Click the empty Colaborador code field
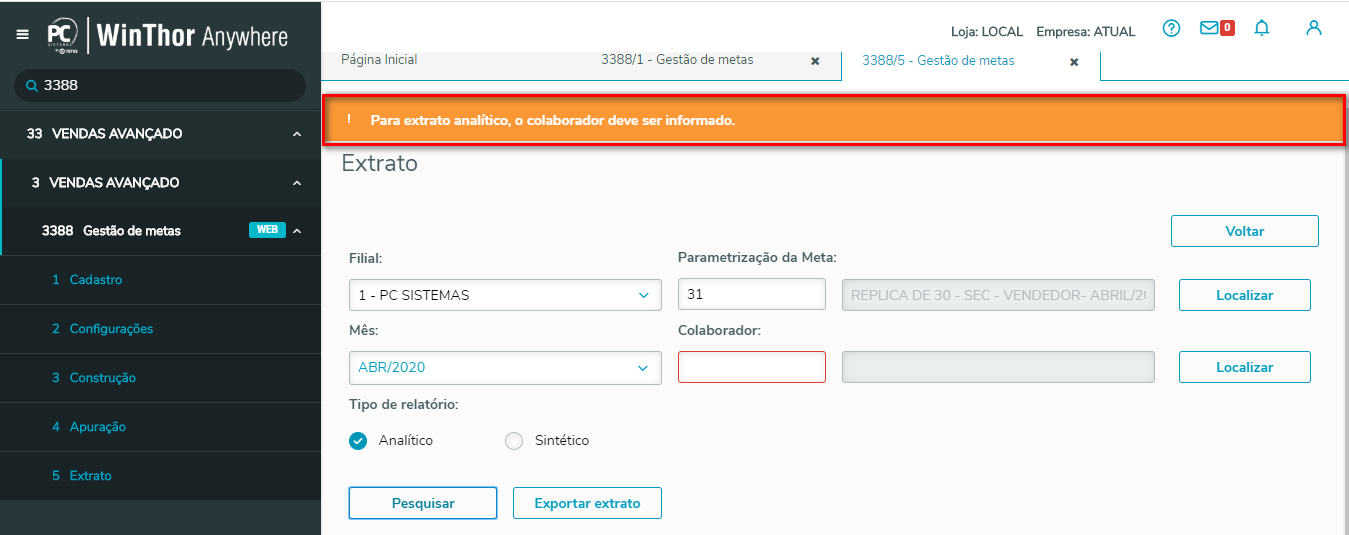Screen dimensions: 1349x535 tap(752, 367)
